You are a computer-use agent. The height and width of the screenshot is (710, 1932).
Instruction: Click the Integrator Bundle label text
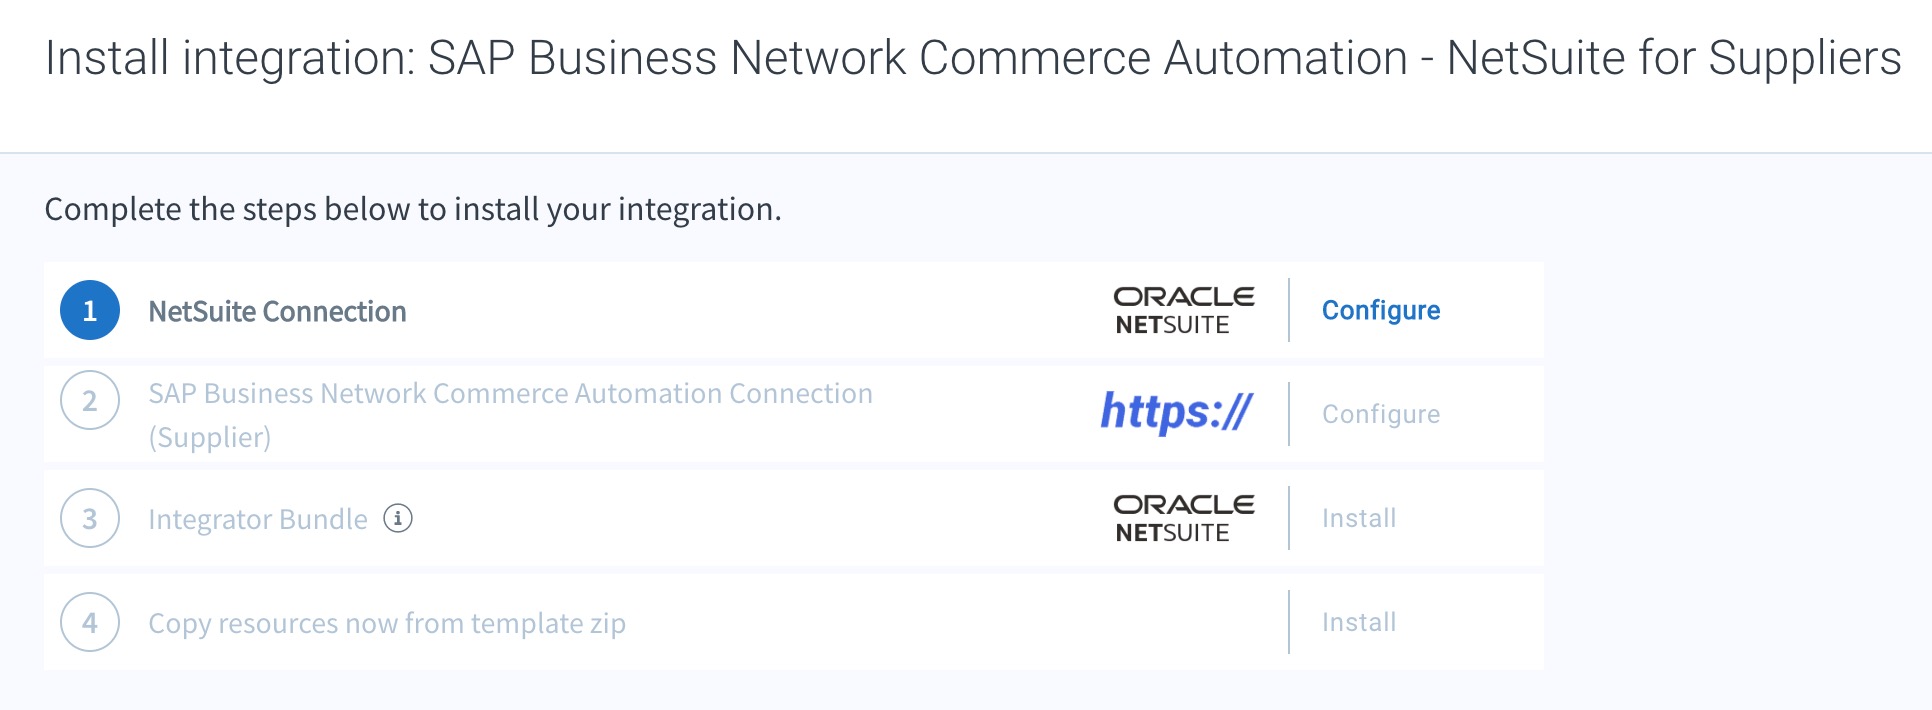coord(257,519)
